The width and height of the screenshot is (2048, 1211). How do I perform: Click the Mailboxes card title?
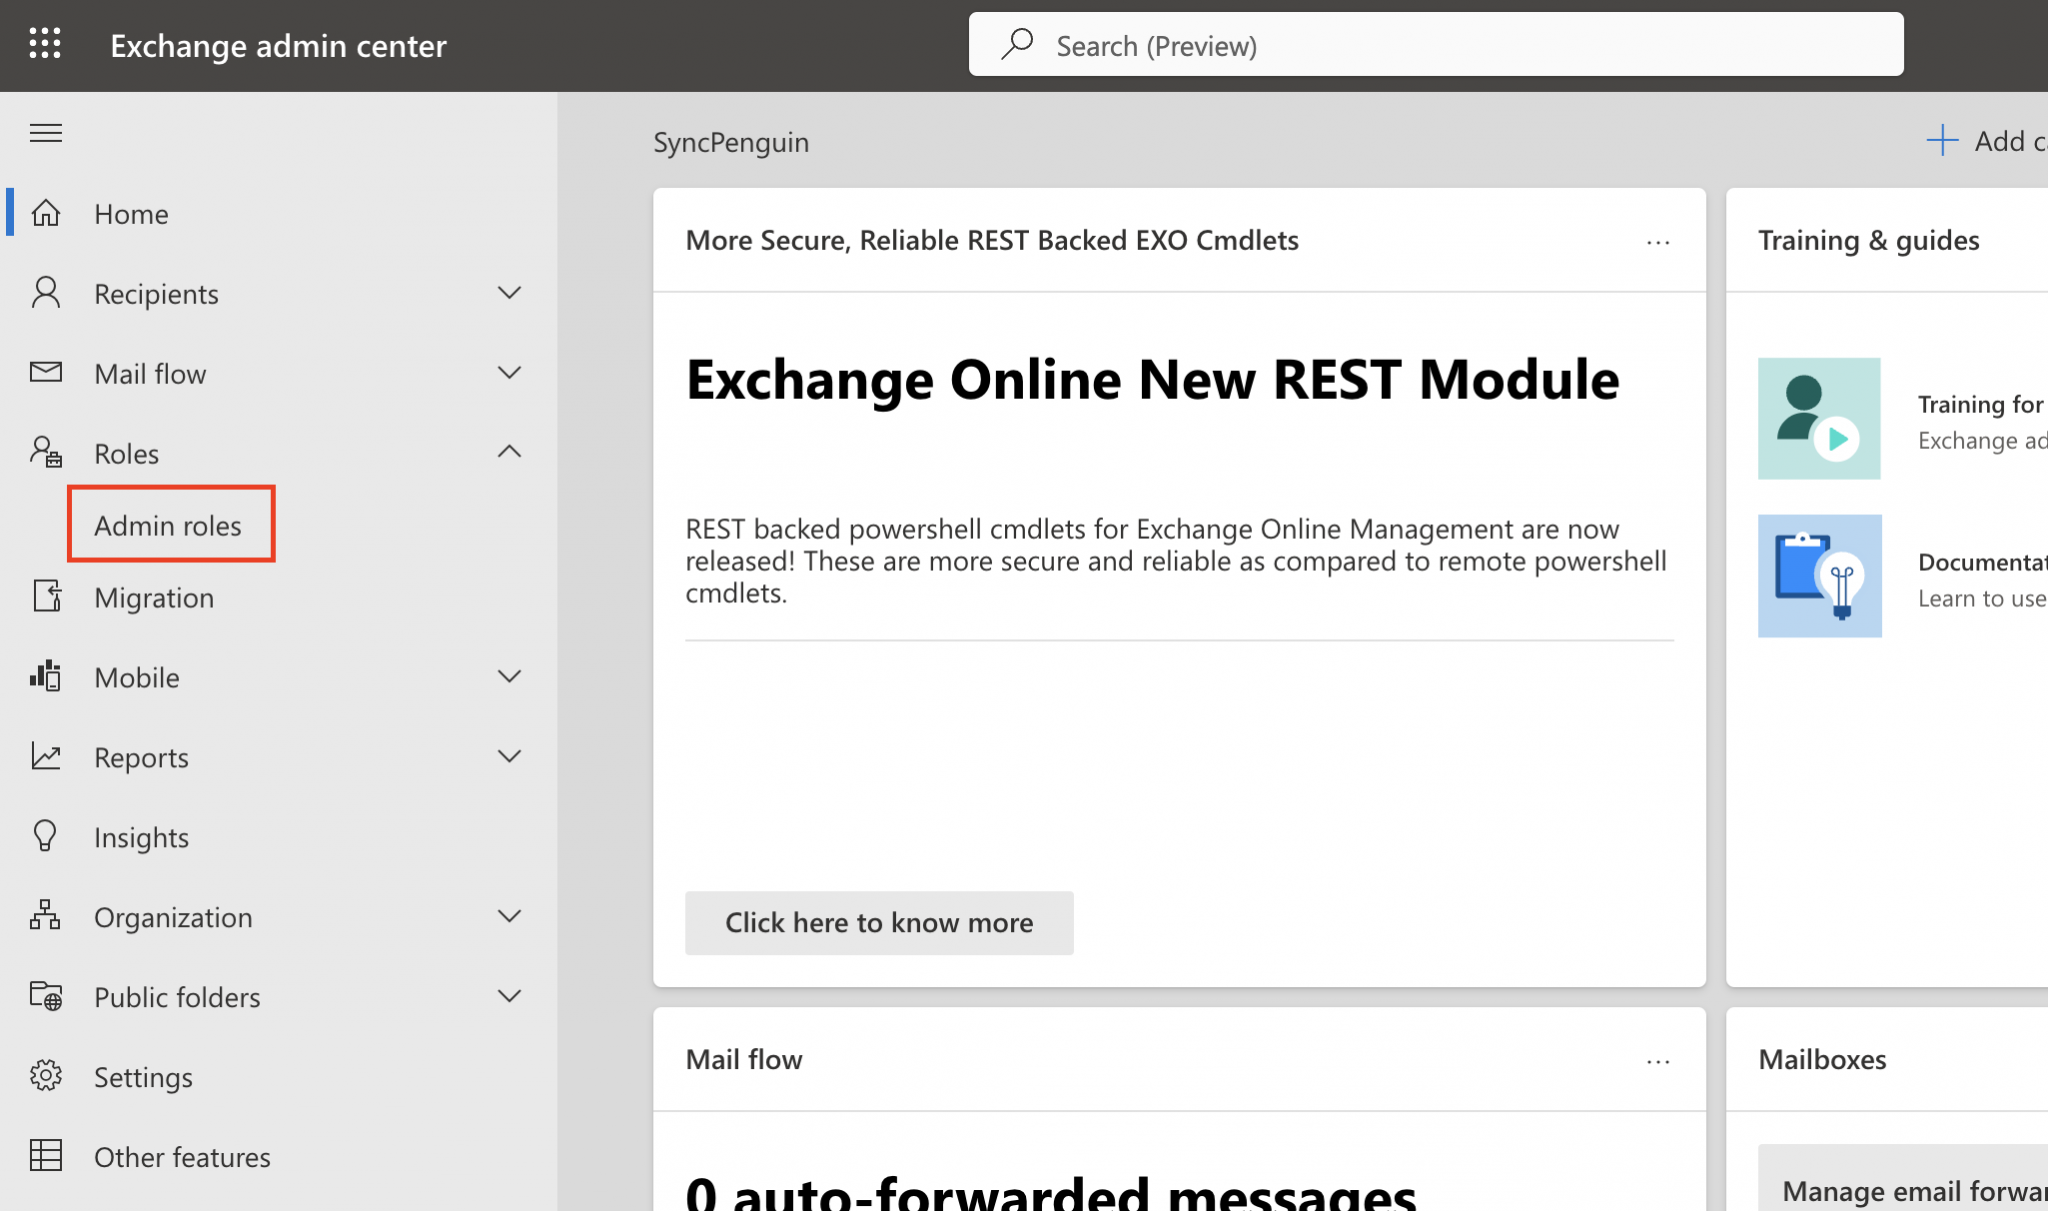click(1822, 1059)
